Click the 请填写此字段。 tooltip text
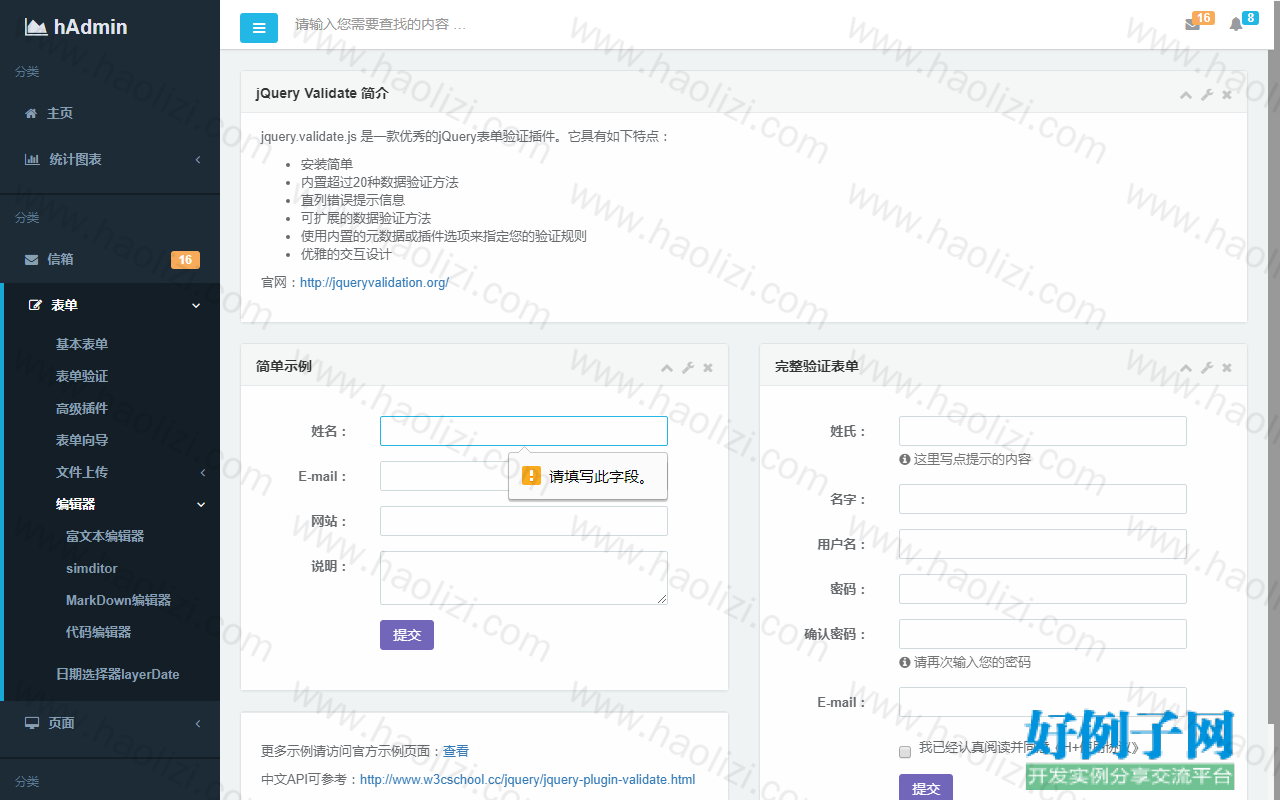Viewport: 1280px width, 800px height. 599,477
